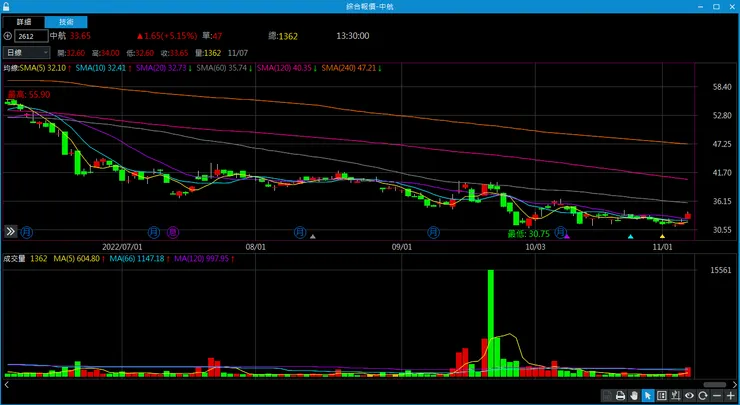This screenshot has width=740, height=405.
Task: Click the indicator settings chart icon
Action: [x=675, y=396]
